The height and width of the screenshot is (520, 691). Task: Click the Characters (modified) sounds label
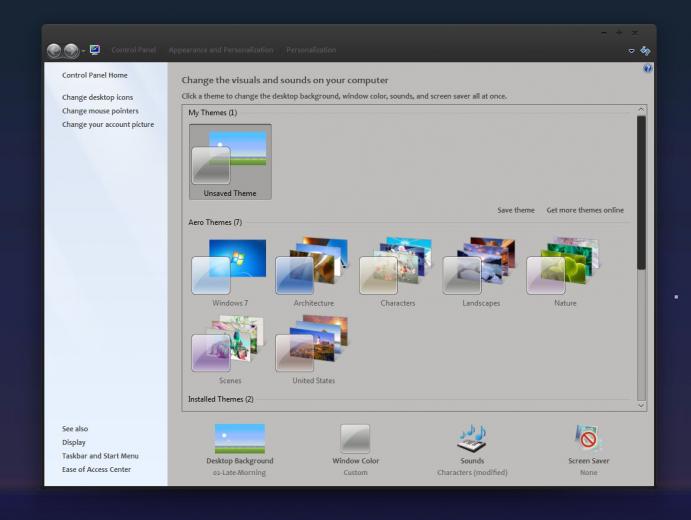tap(472, 472)
